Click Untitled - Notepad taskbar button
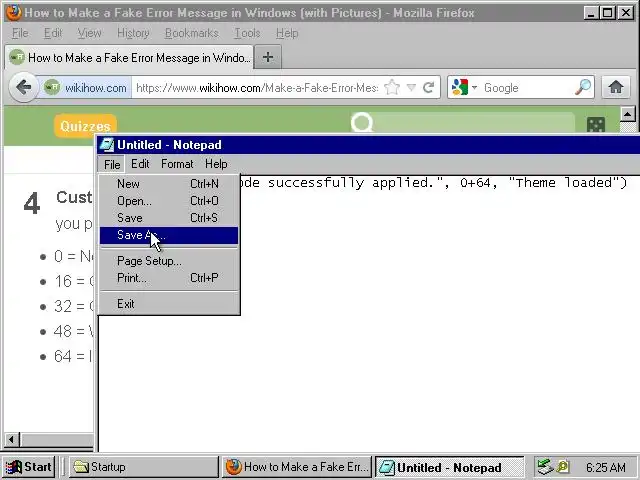This screenshot has width=640, height=480. 449,467
